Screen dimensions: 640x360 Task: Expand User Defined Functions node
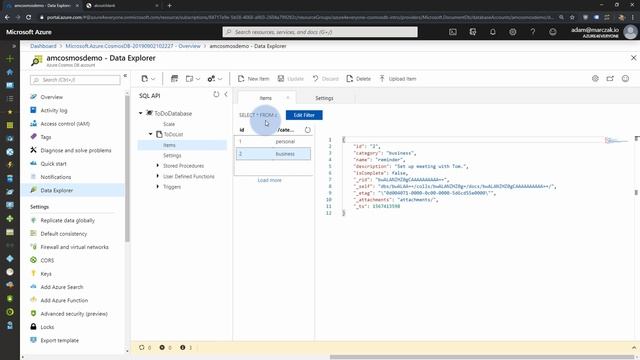point(158,176)
